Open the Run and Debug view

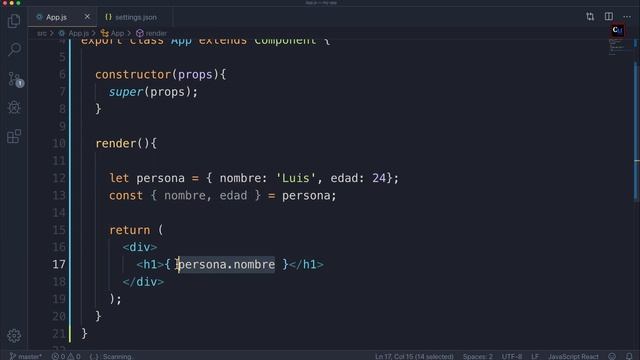coord(14,107)
